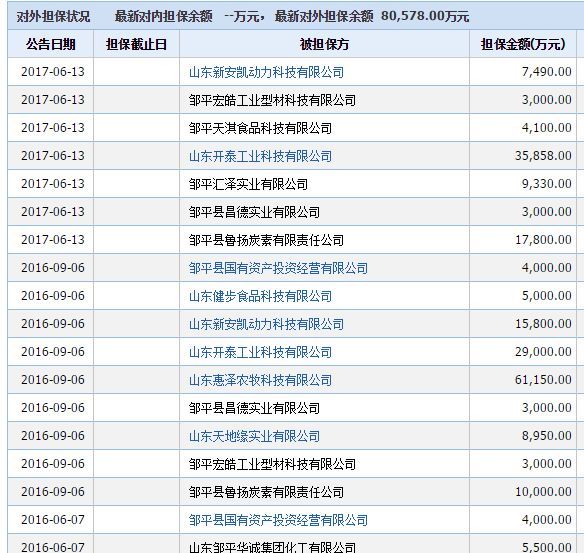The image size is (584, 553).
Task: Click the 担保金额(万元) column header
Action: coord(523,44)
